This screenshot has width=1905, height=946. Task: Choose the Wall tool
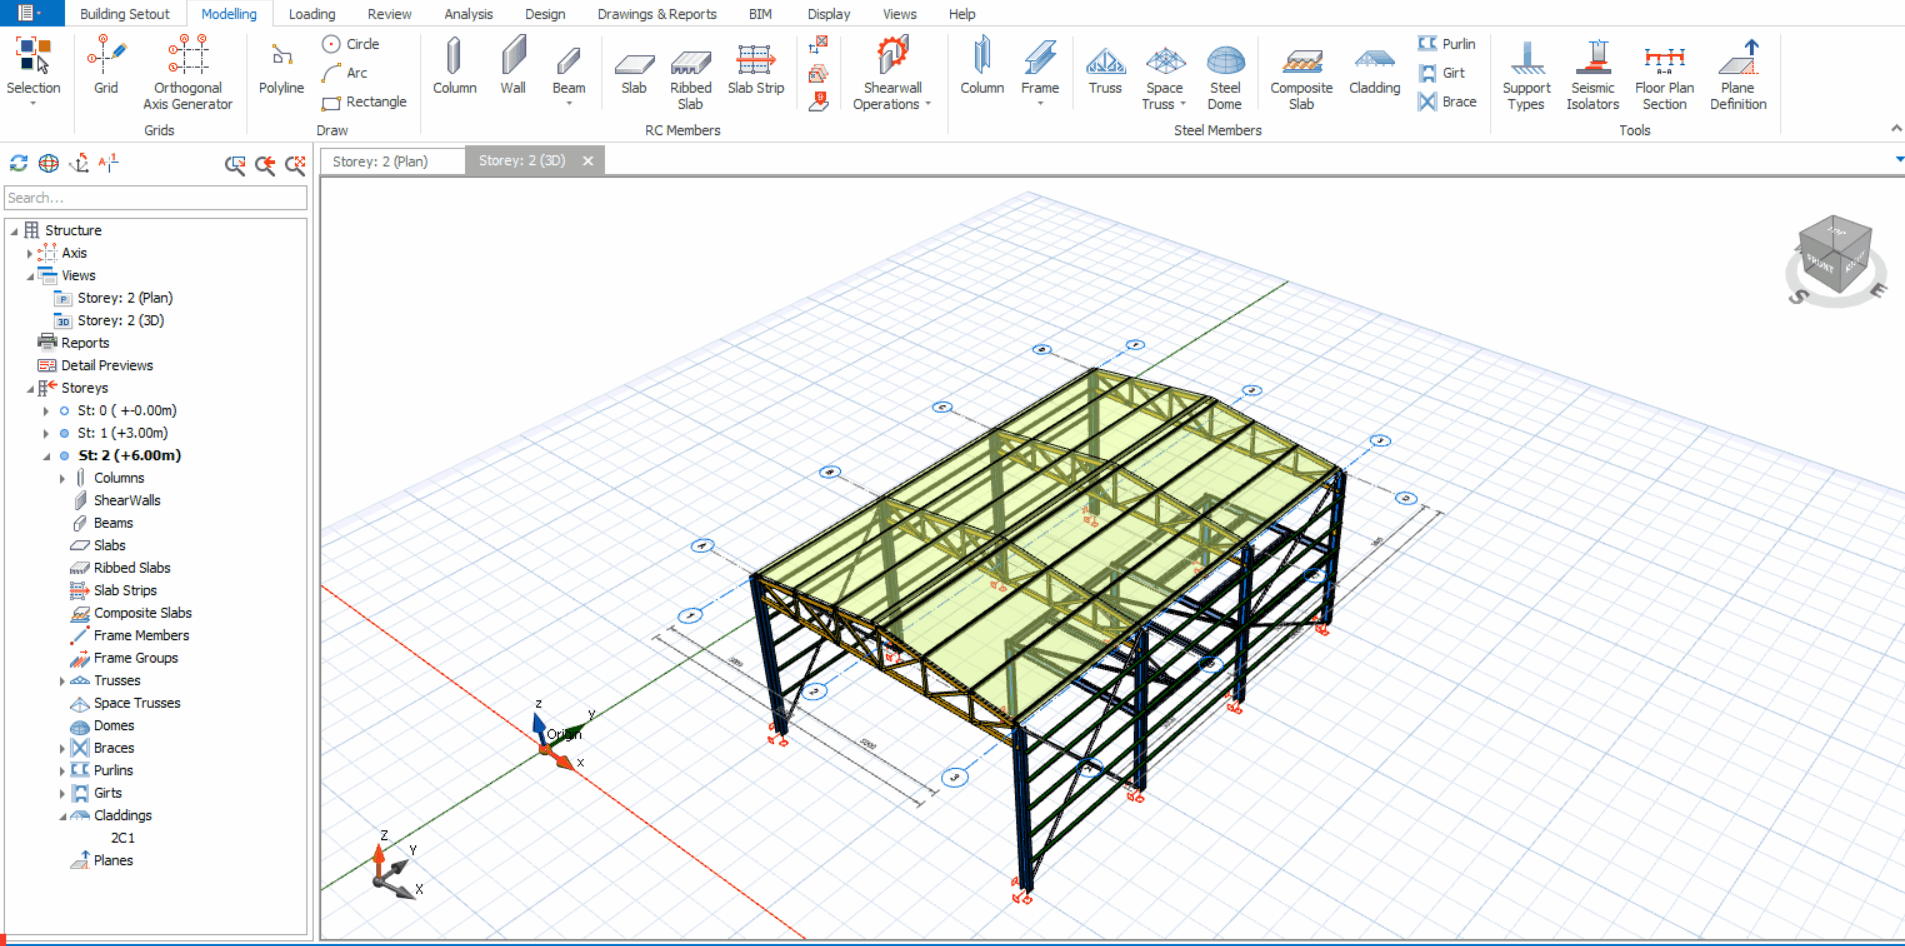coord(513,64)
